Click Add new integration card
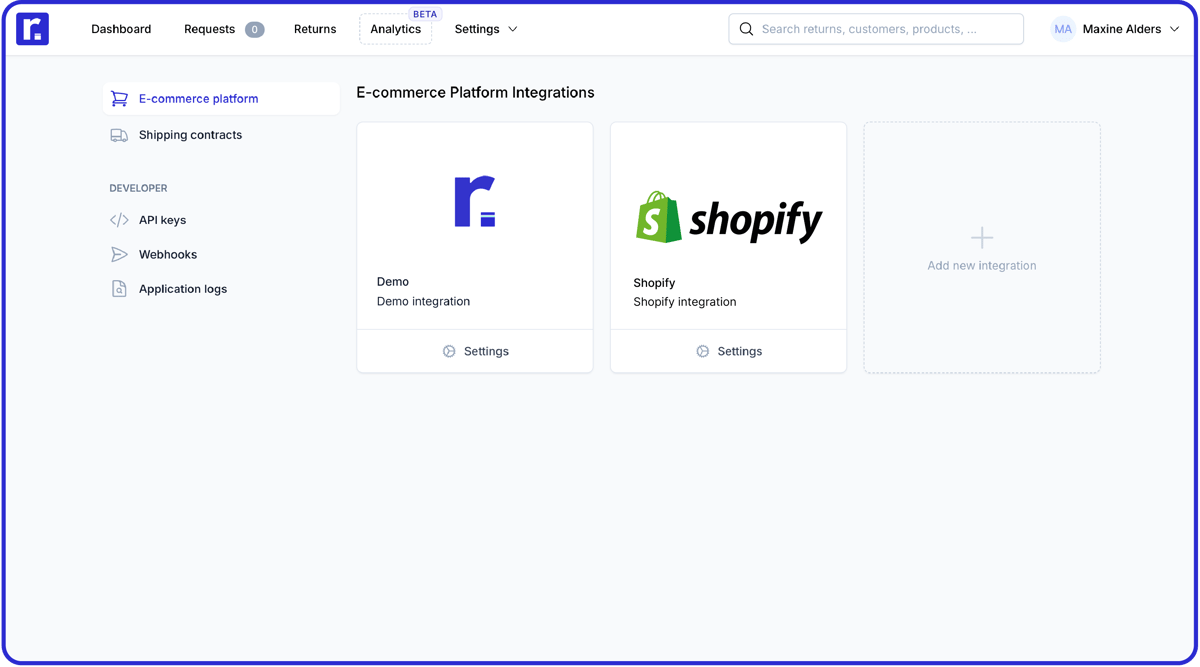Screen dimensions: 1200x667 [982, 248]
